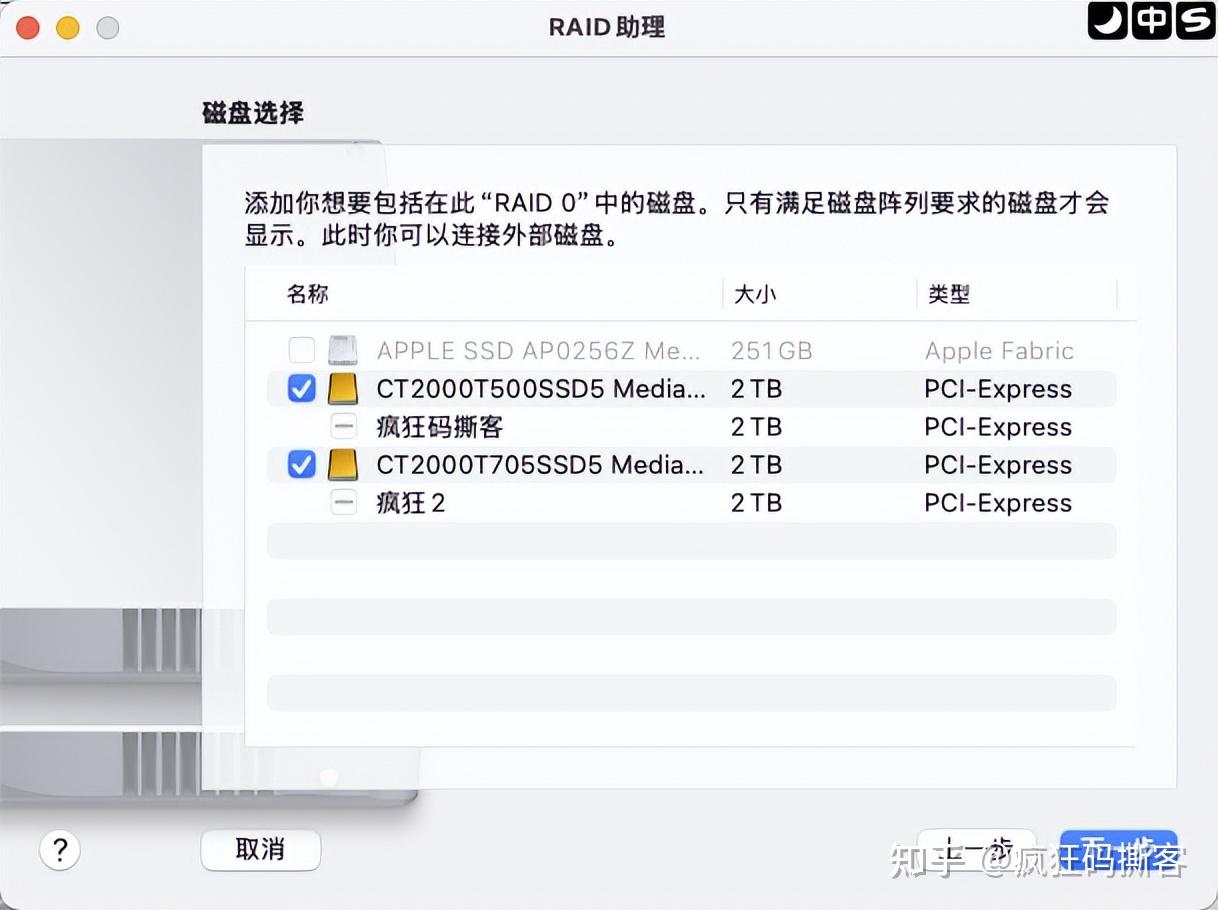The height and width of the screenshot is (910, 1218).
Task: Select the CT2000T500SSD5 Media... disk name
Action: pos(540,389)
